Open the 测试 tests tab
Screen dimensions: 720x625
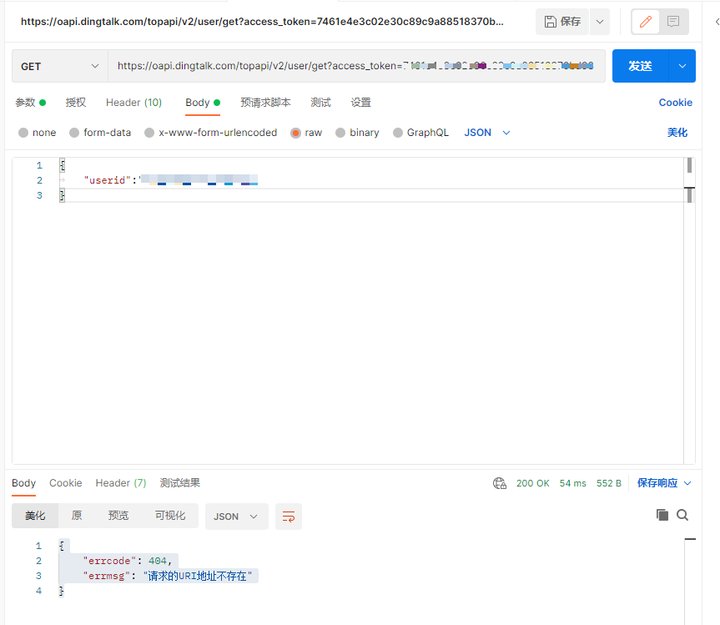pyautogui.click(x=321, y=102)
